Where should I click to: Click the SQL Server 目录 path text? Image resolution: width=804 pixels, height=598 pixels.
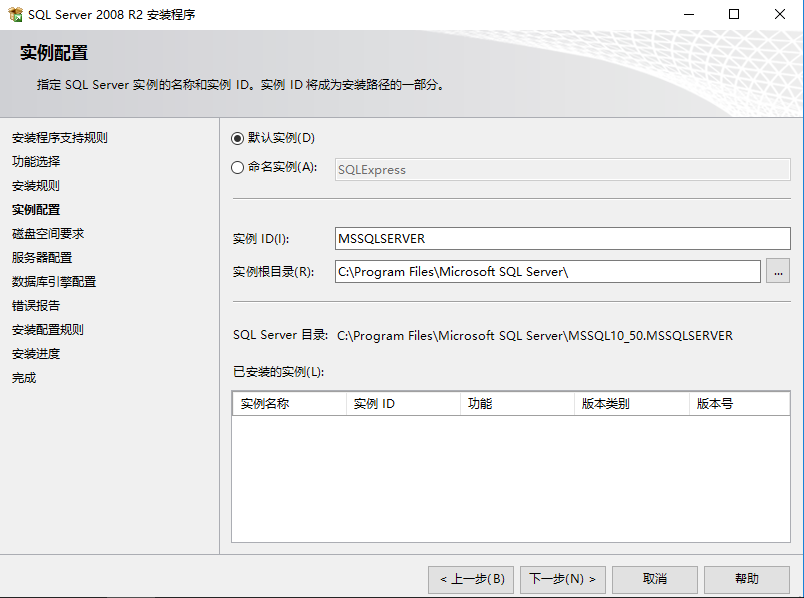(x=535, y=335)
